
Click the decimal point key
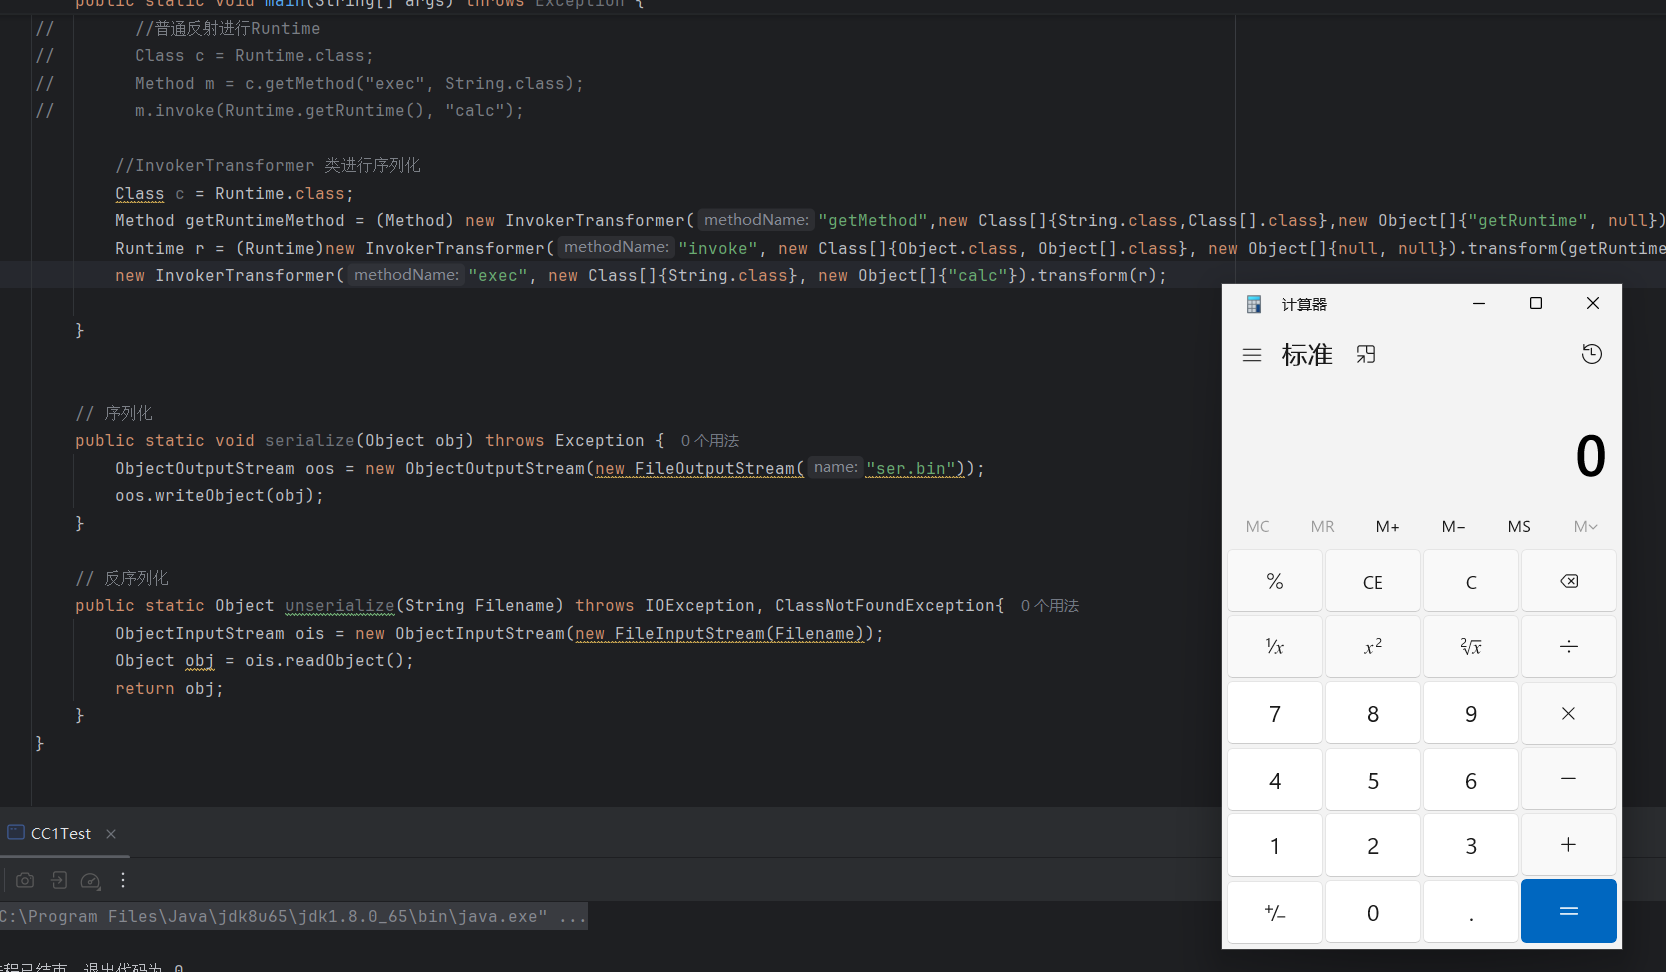click(1471, 911)
